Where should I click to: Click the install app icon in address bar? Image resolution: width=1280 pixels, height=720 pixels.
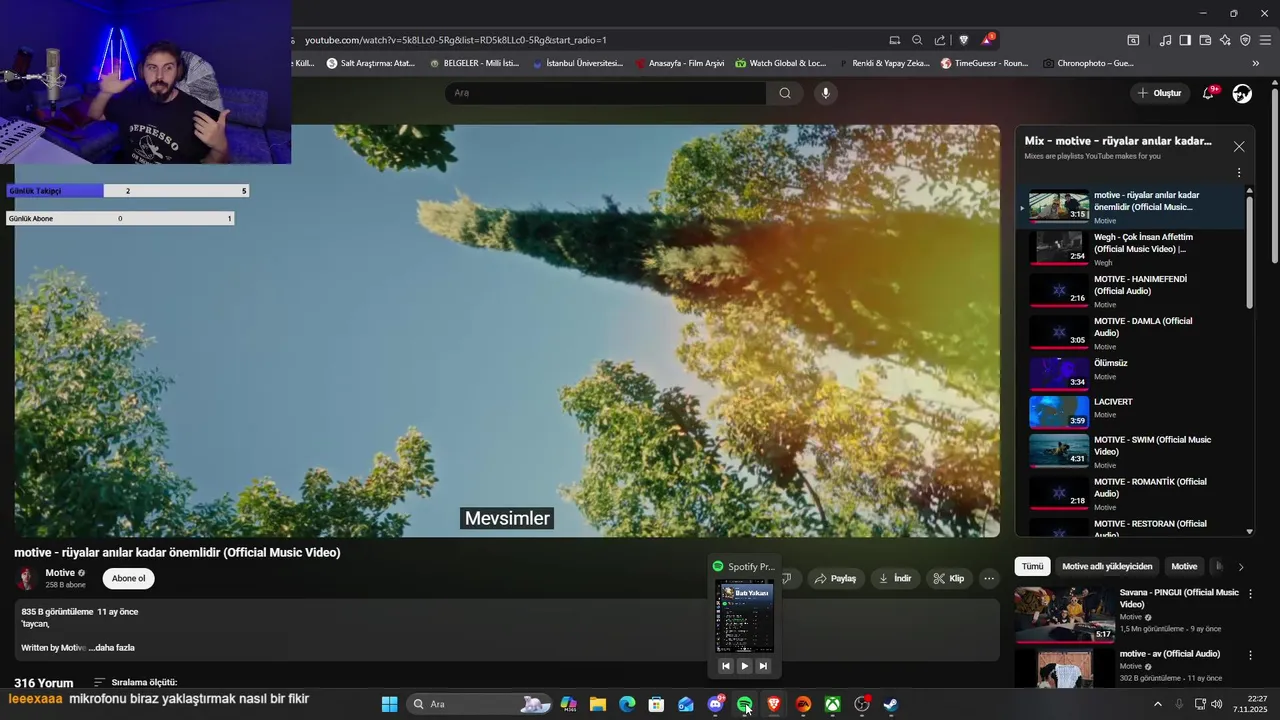(x=894, y=40)
